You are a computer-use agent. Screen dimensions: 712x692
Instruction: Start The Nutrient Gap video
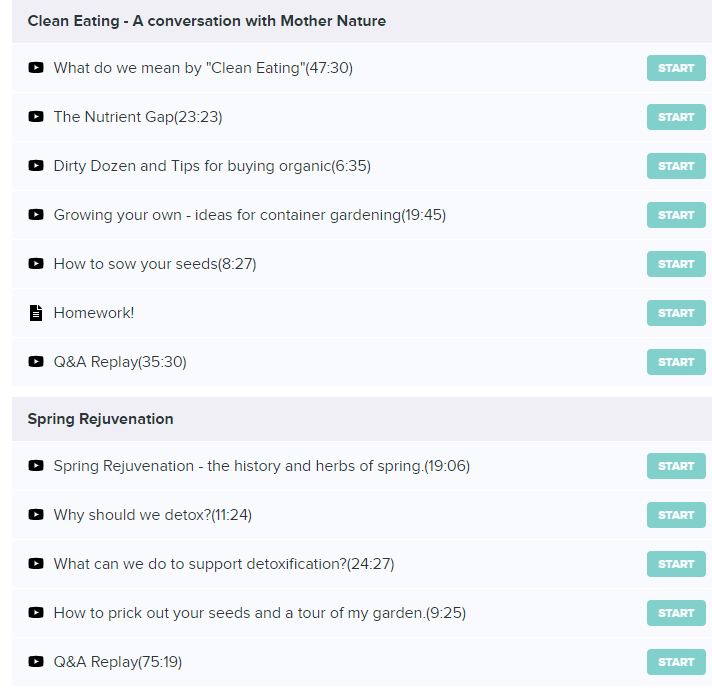pos(676,117)
